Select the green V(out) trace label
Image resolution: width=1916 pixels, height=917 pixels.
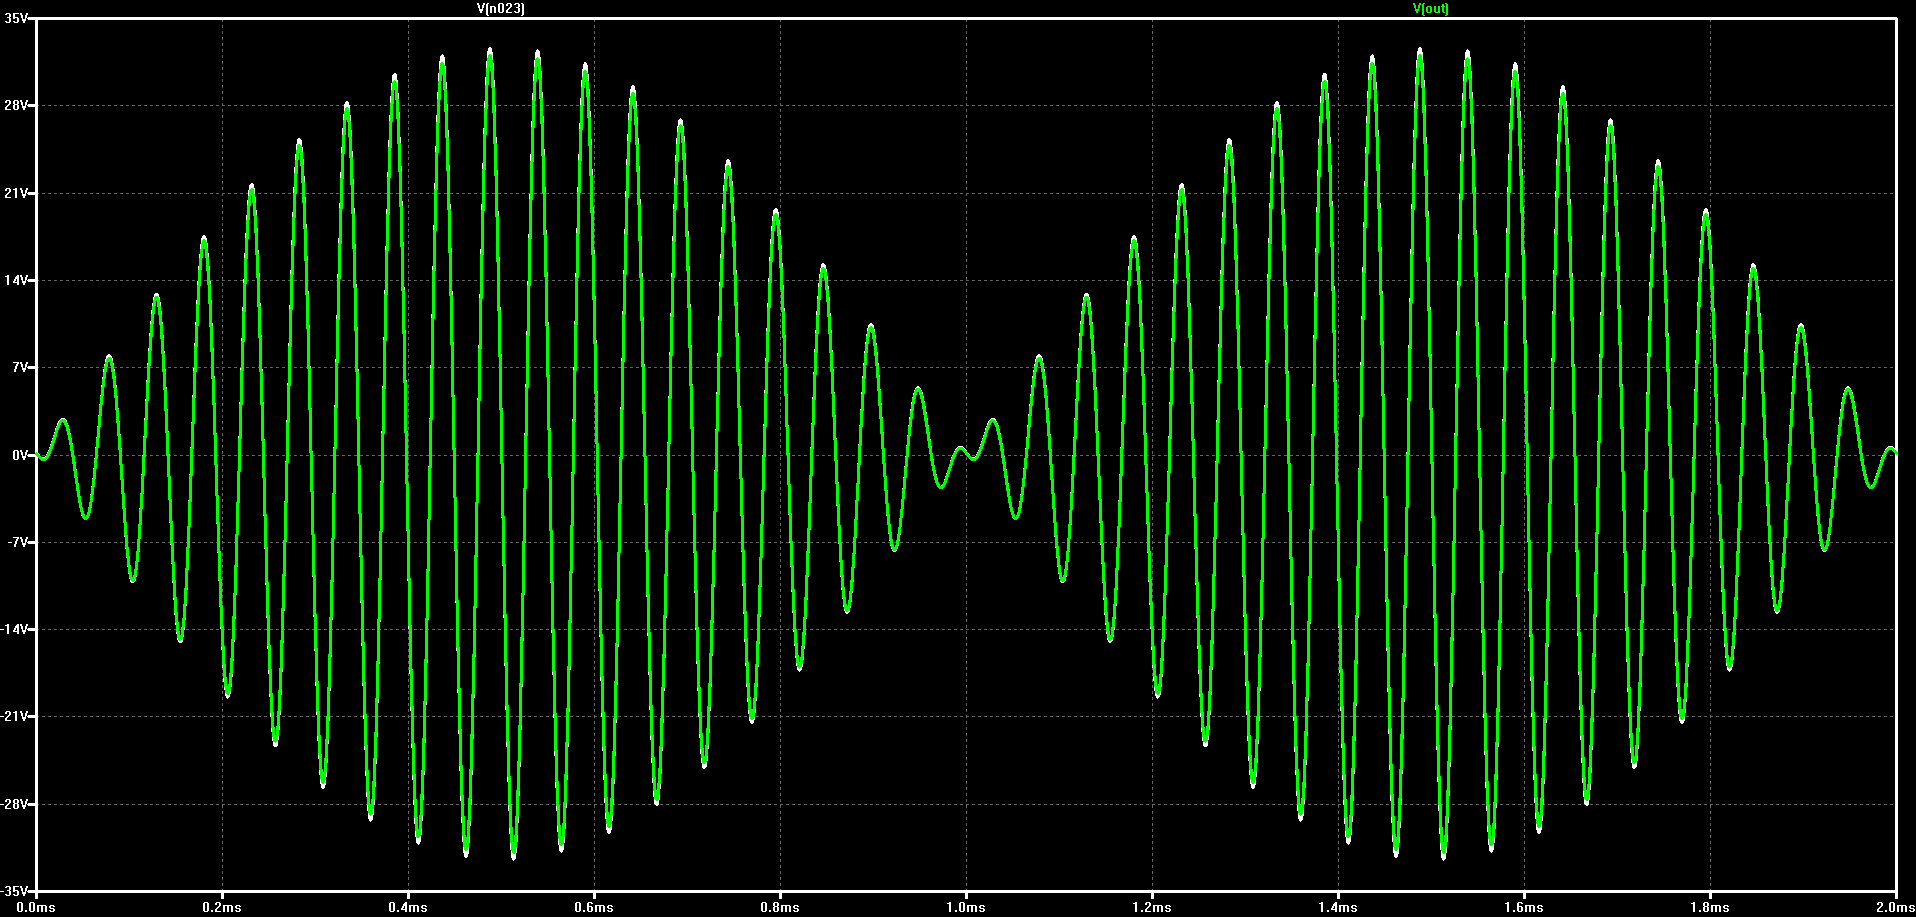1430,8
